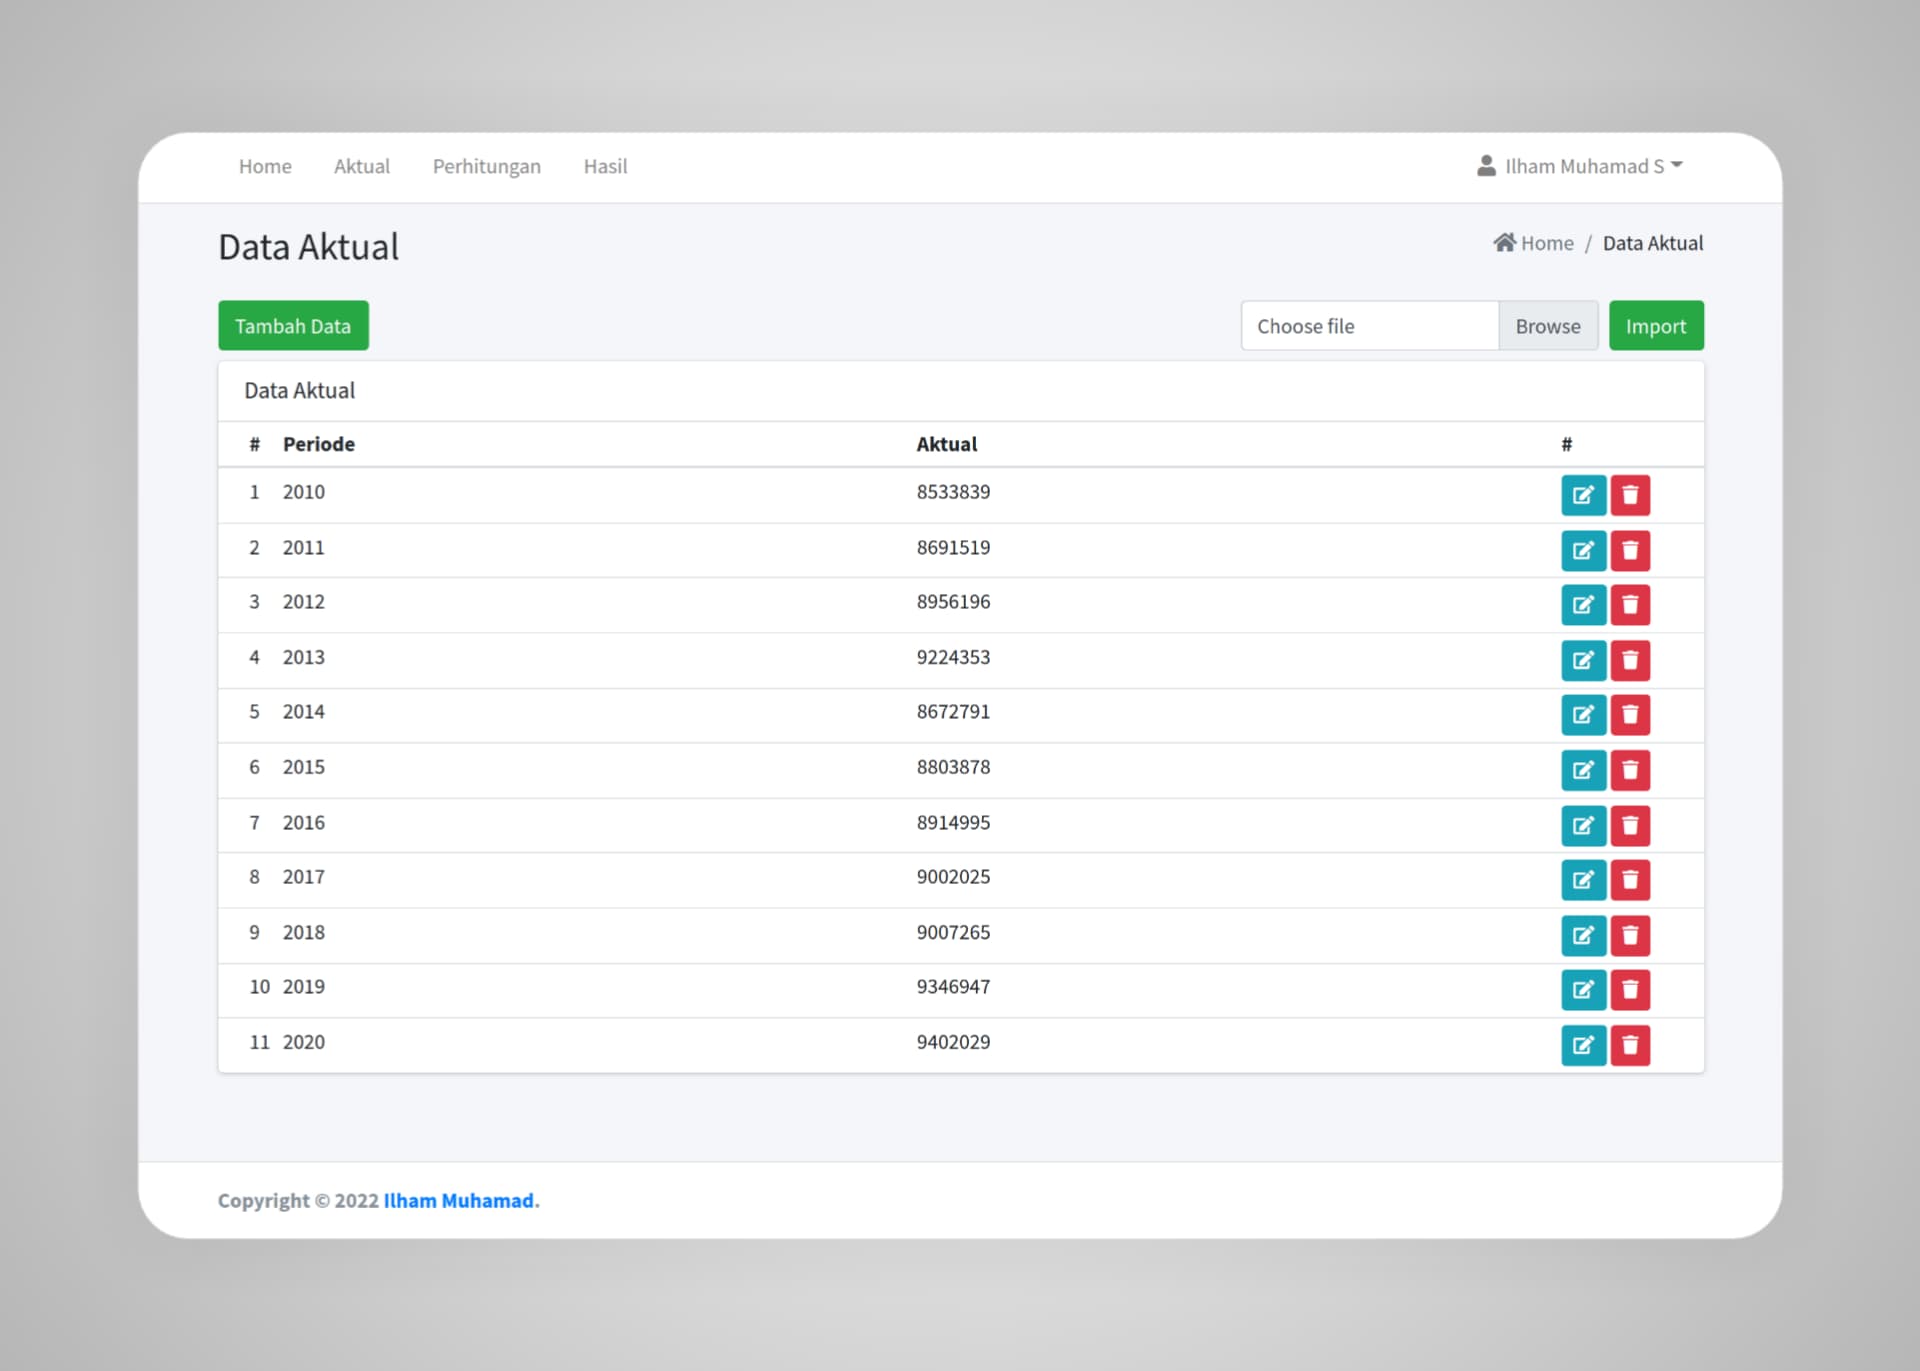
Task: Edit the 2019 row
Action: (x=1583, y=990)
